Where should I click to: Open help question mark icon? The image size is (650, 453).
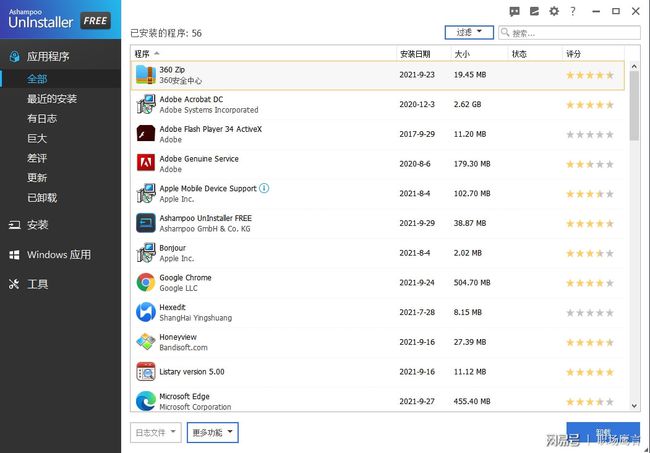pos(573,12)
